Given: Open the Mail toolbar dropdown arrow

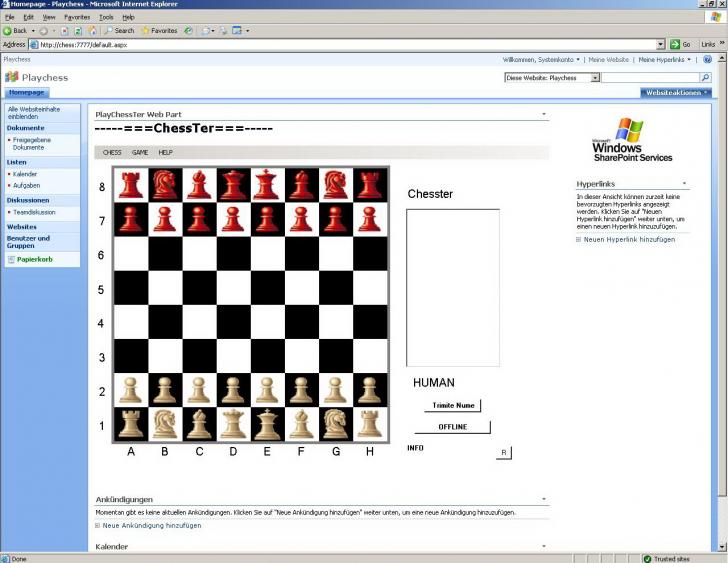Looking at the screenshot, I should click(x=213, y=31).
